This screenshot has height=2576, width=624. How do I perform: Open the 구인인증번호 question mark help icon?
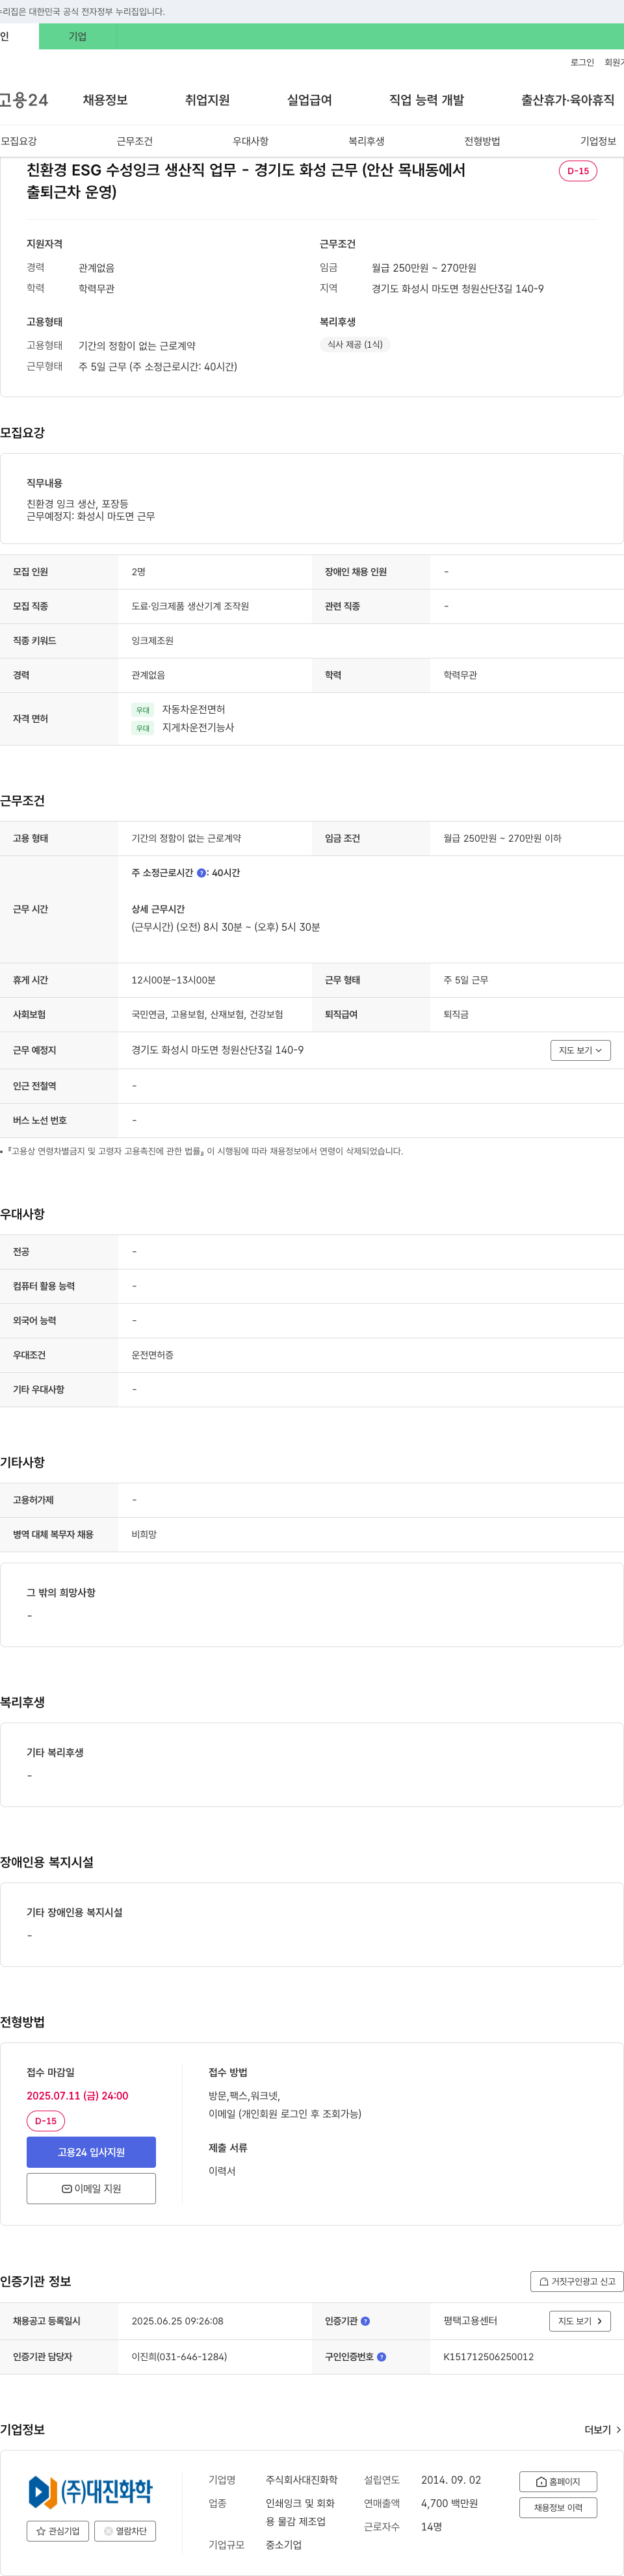click(x=381, y=2357)
